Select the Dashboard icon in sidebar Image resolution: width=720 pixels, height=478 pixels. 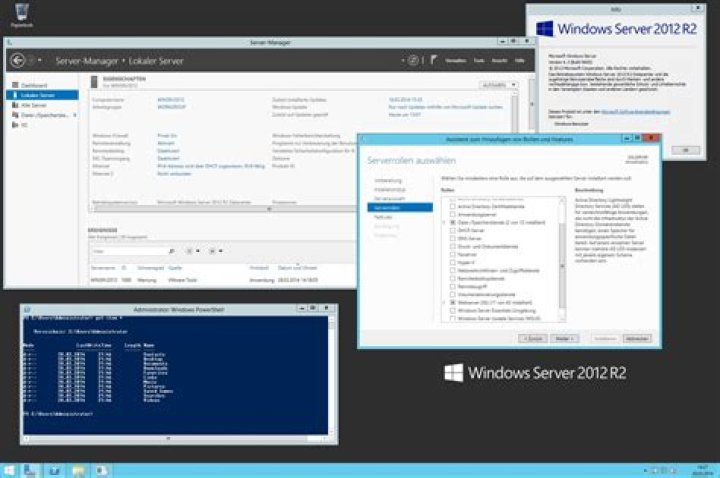click(x=15, y=85)
